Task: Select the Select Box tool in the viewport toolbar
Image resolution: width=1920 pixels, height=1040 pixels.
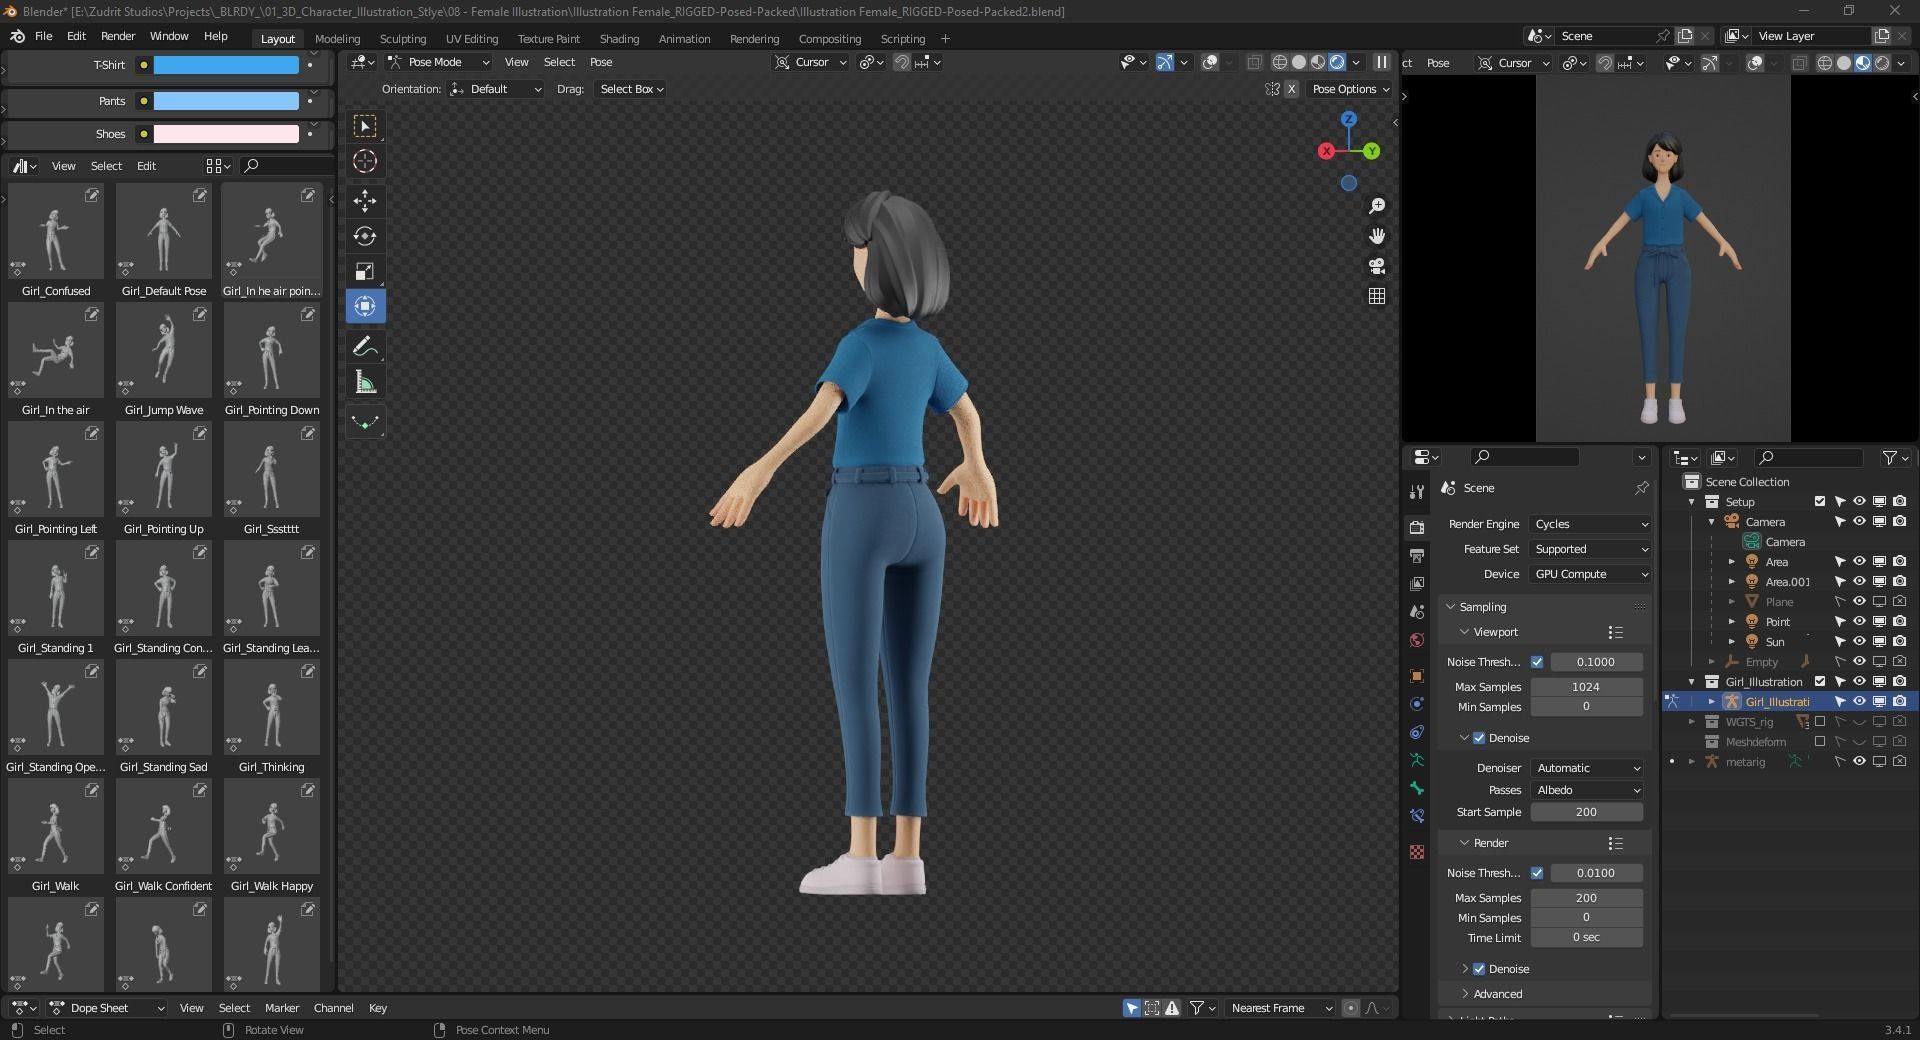Action: pos(365,126)
